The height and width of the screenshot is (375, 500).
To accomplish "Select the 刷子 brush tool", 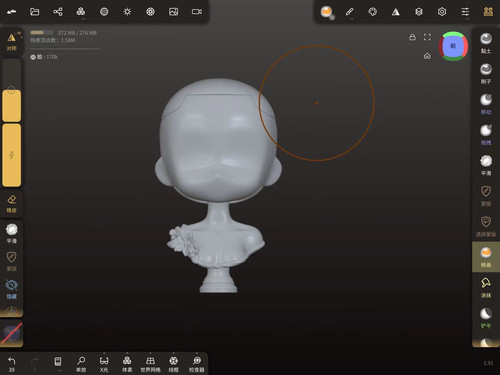I will tap(486, 74).
